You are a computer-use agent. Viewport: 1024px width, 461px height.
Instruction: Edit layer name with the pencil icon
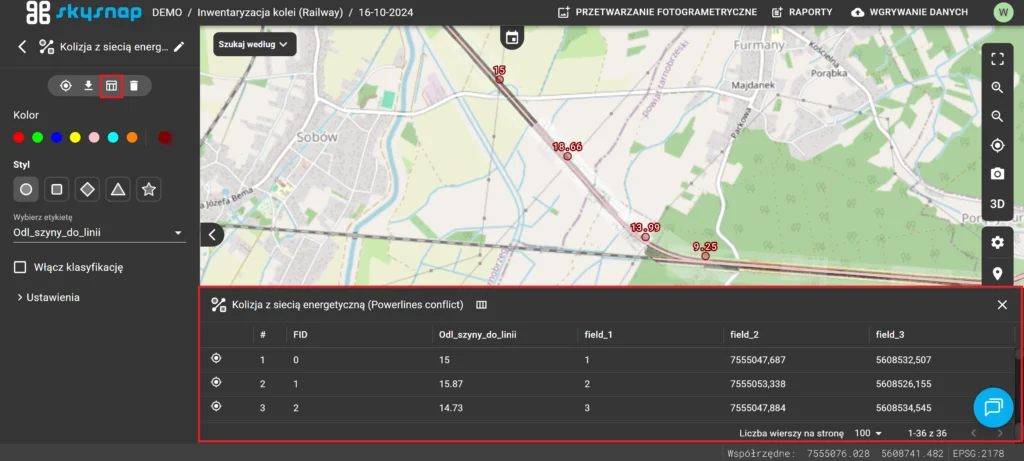pyautogui.click(x=179, y=46)
